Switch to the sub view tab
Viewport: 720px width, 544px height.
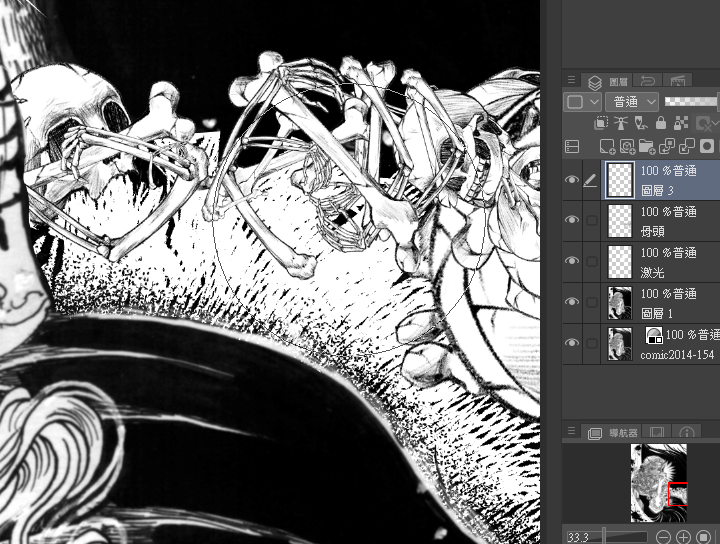(657, 432)
